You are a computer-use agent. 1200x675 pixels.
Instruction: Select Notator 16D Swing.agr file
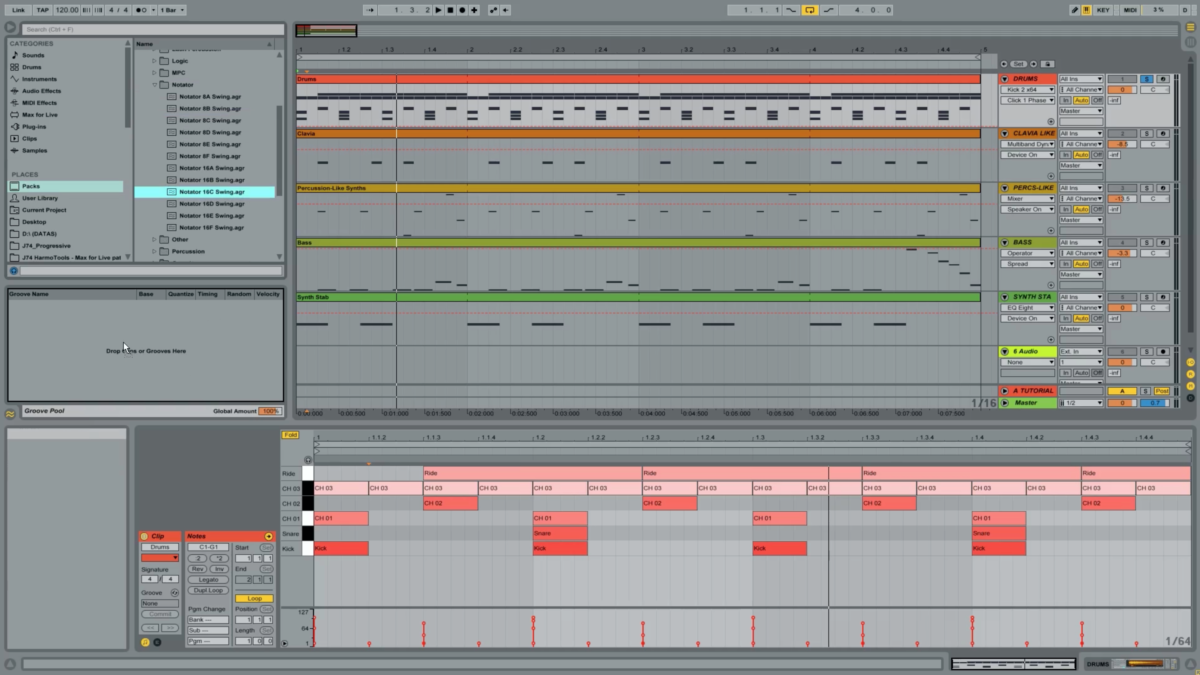coord(210,203)
